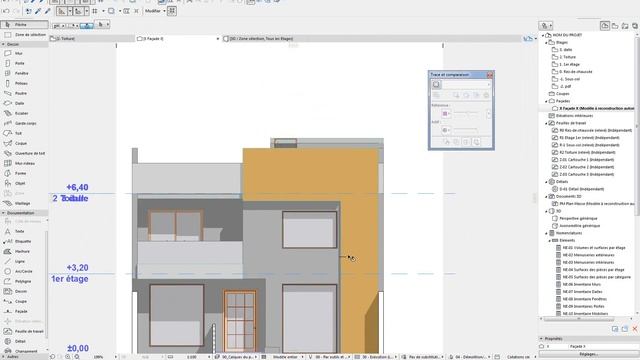Collapse the Dessin toolbox section
Screen dimensions: 640x360
[x=3, y=44]
